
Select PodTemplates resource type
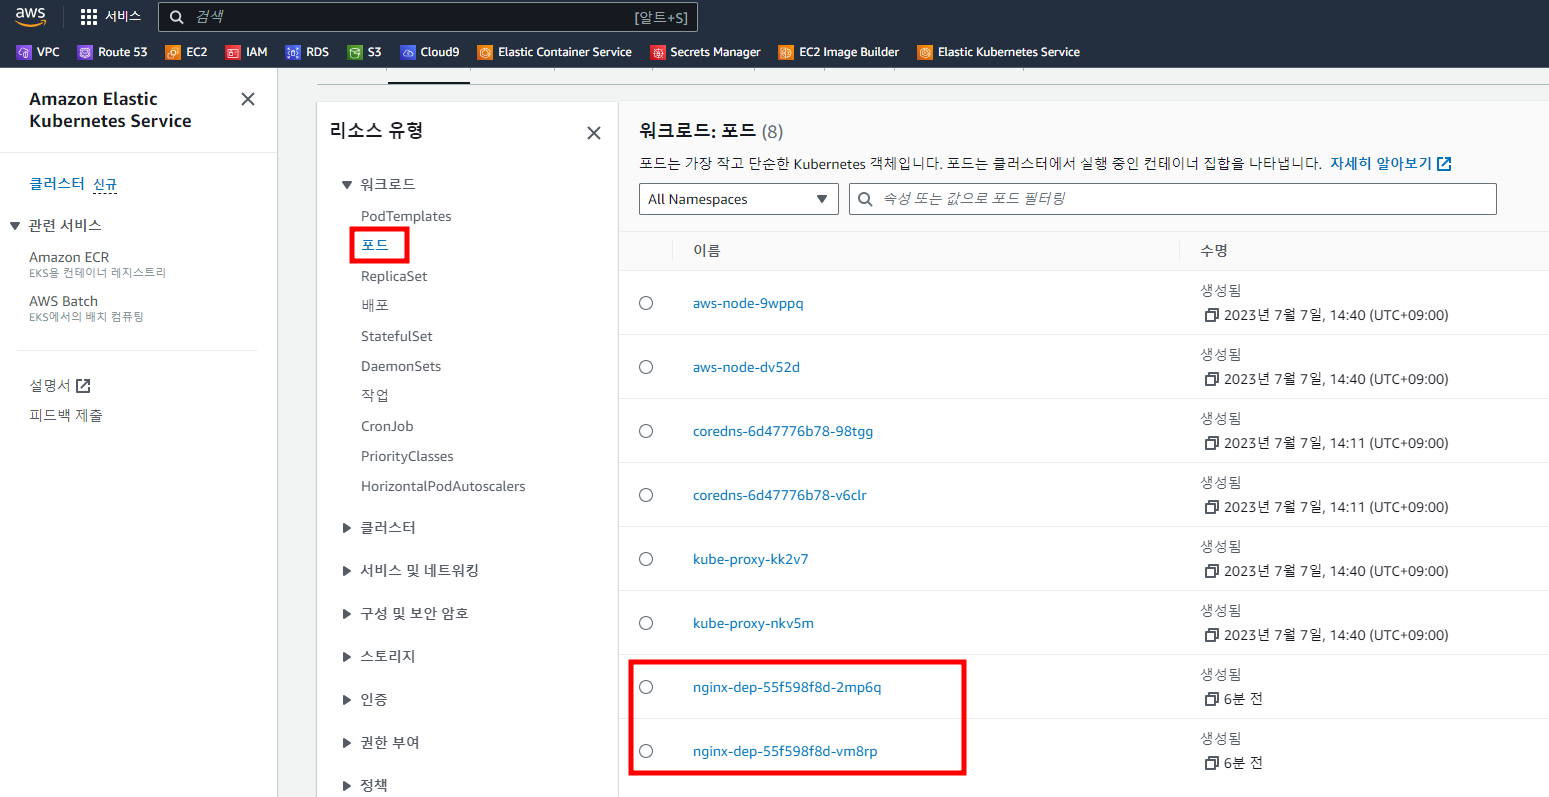click(406, 216)
